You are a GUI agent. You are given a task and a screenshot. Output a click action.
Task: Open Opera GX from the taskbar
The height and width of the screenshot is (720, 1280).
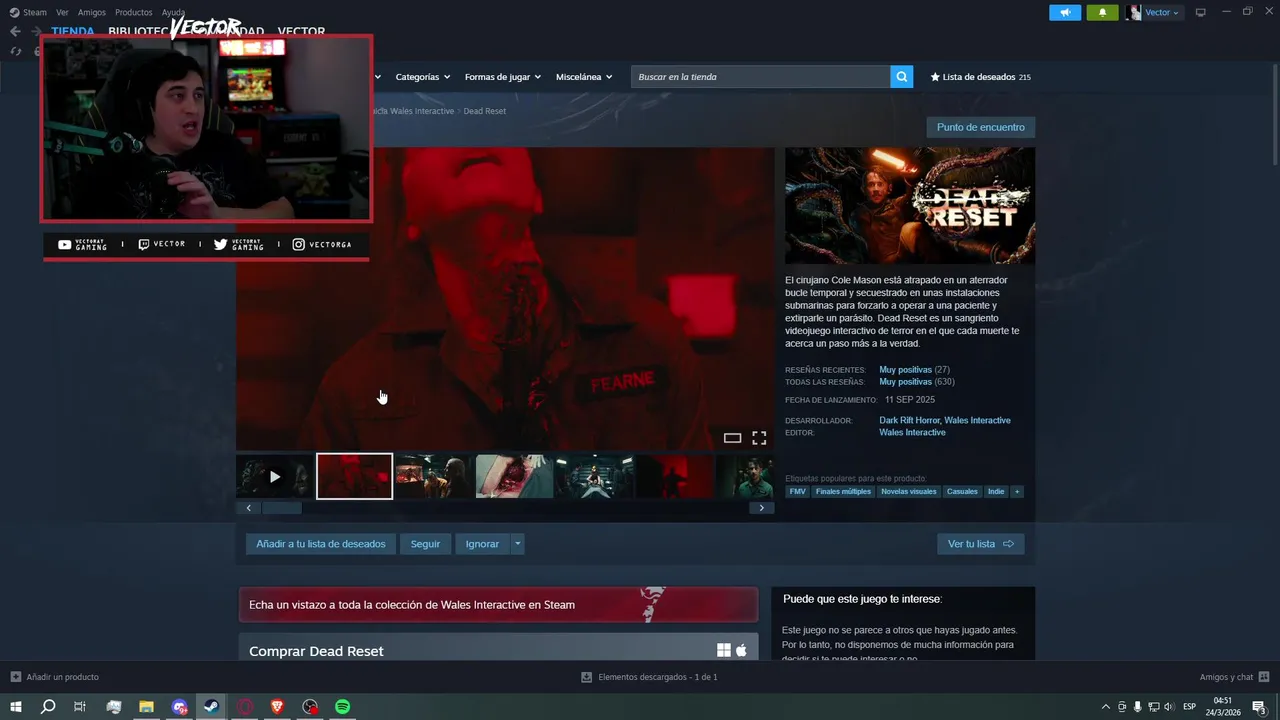(244, 707)
